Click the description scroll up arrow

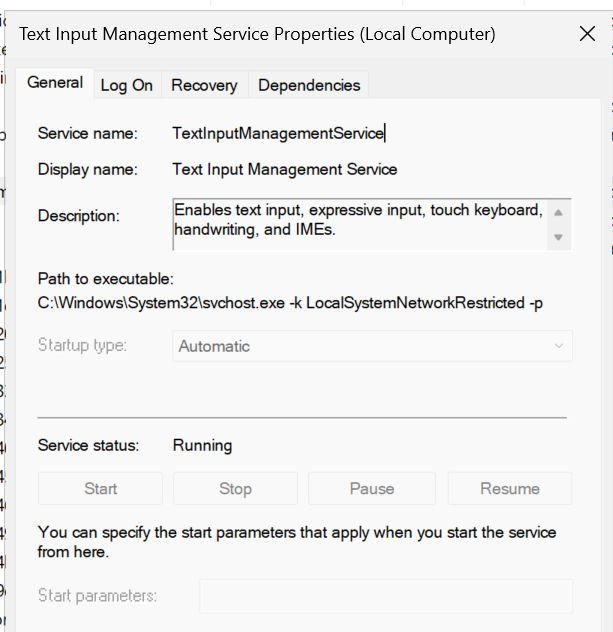(x=558, y=212)
